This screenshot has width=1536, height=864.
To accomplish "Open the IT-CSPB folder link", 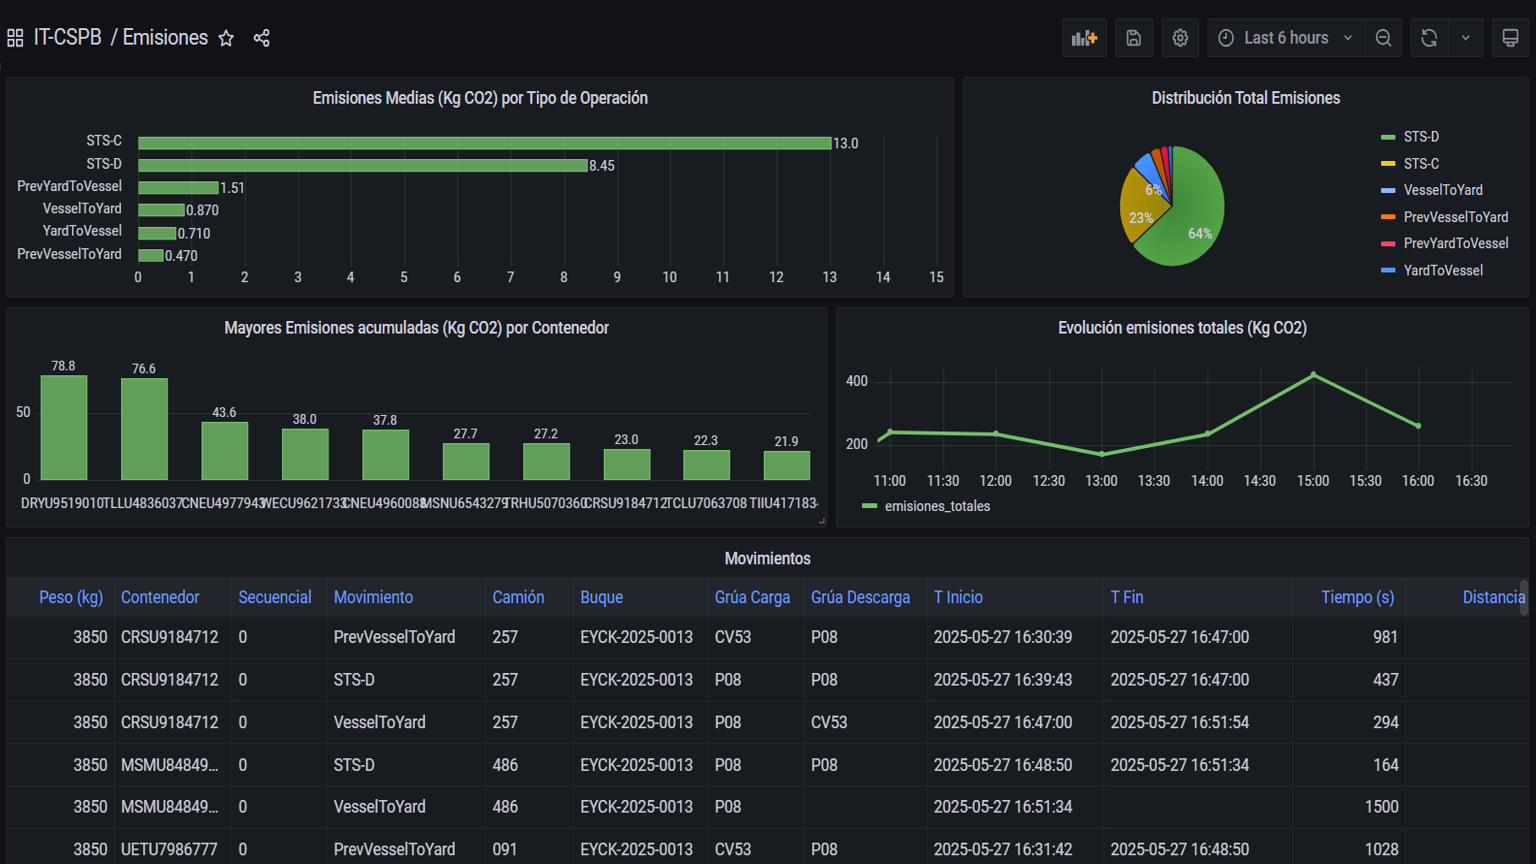I will 68,38.
